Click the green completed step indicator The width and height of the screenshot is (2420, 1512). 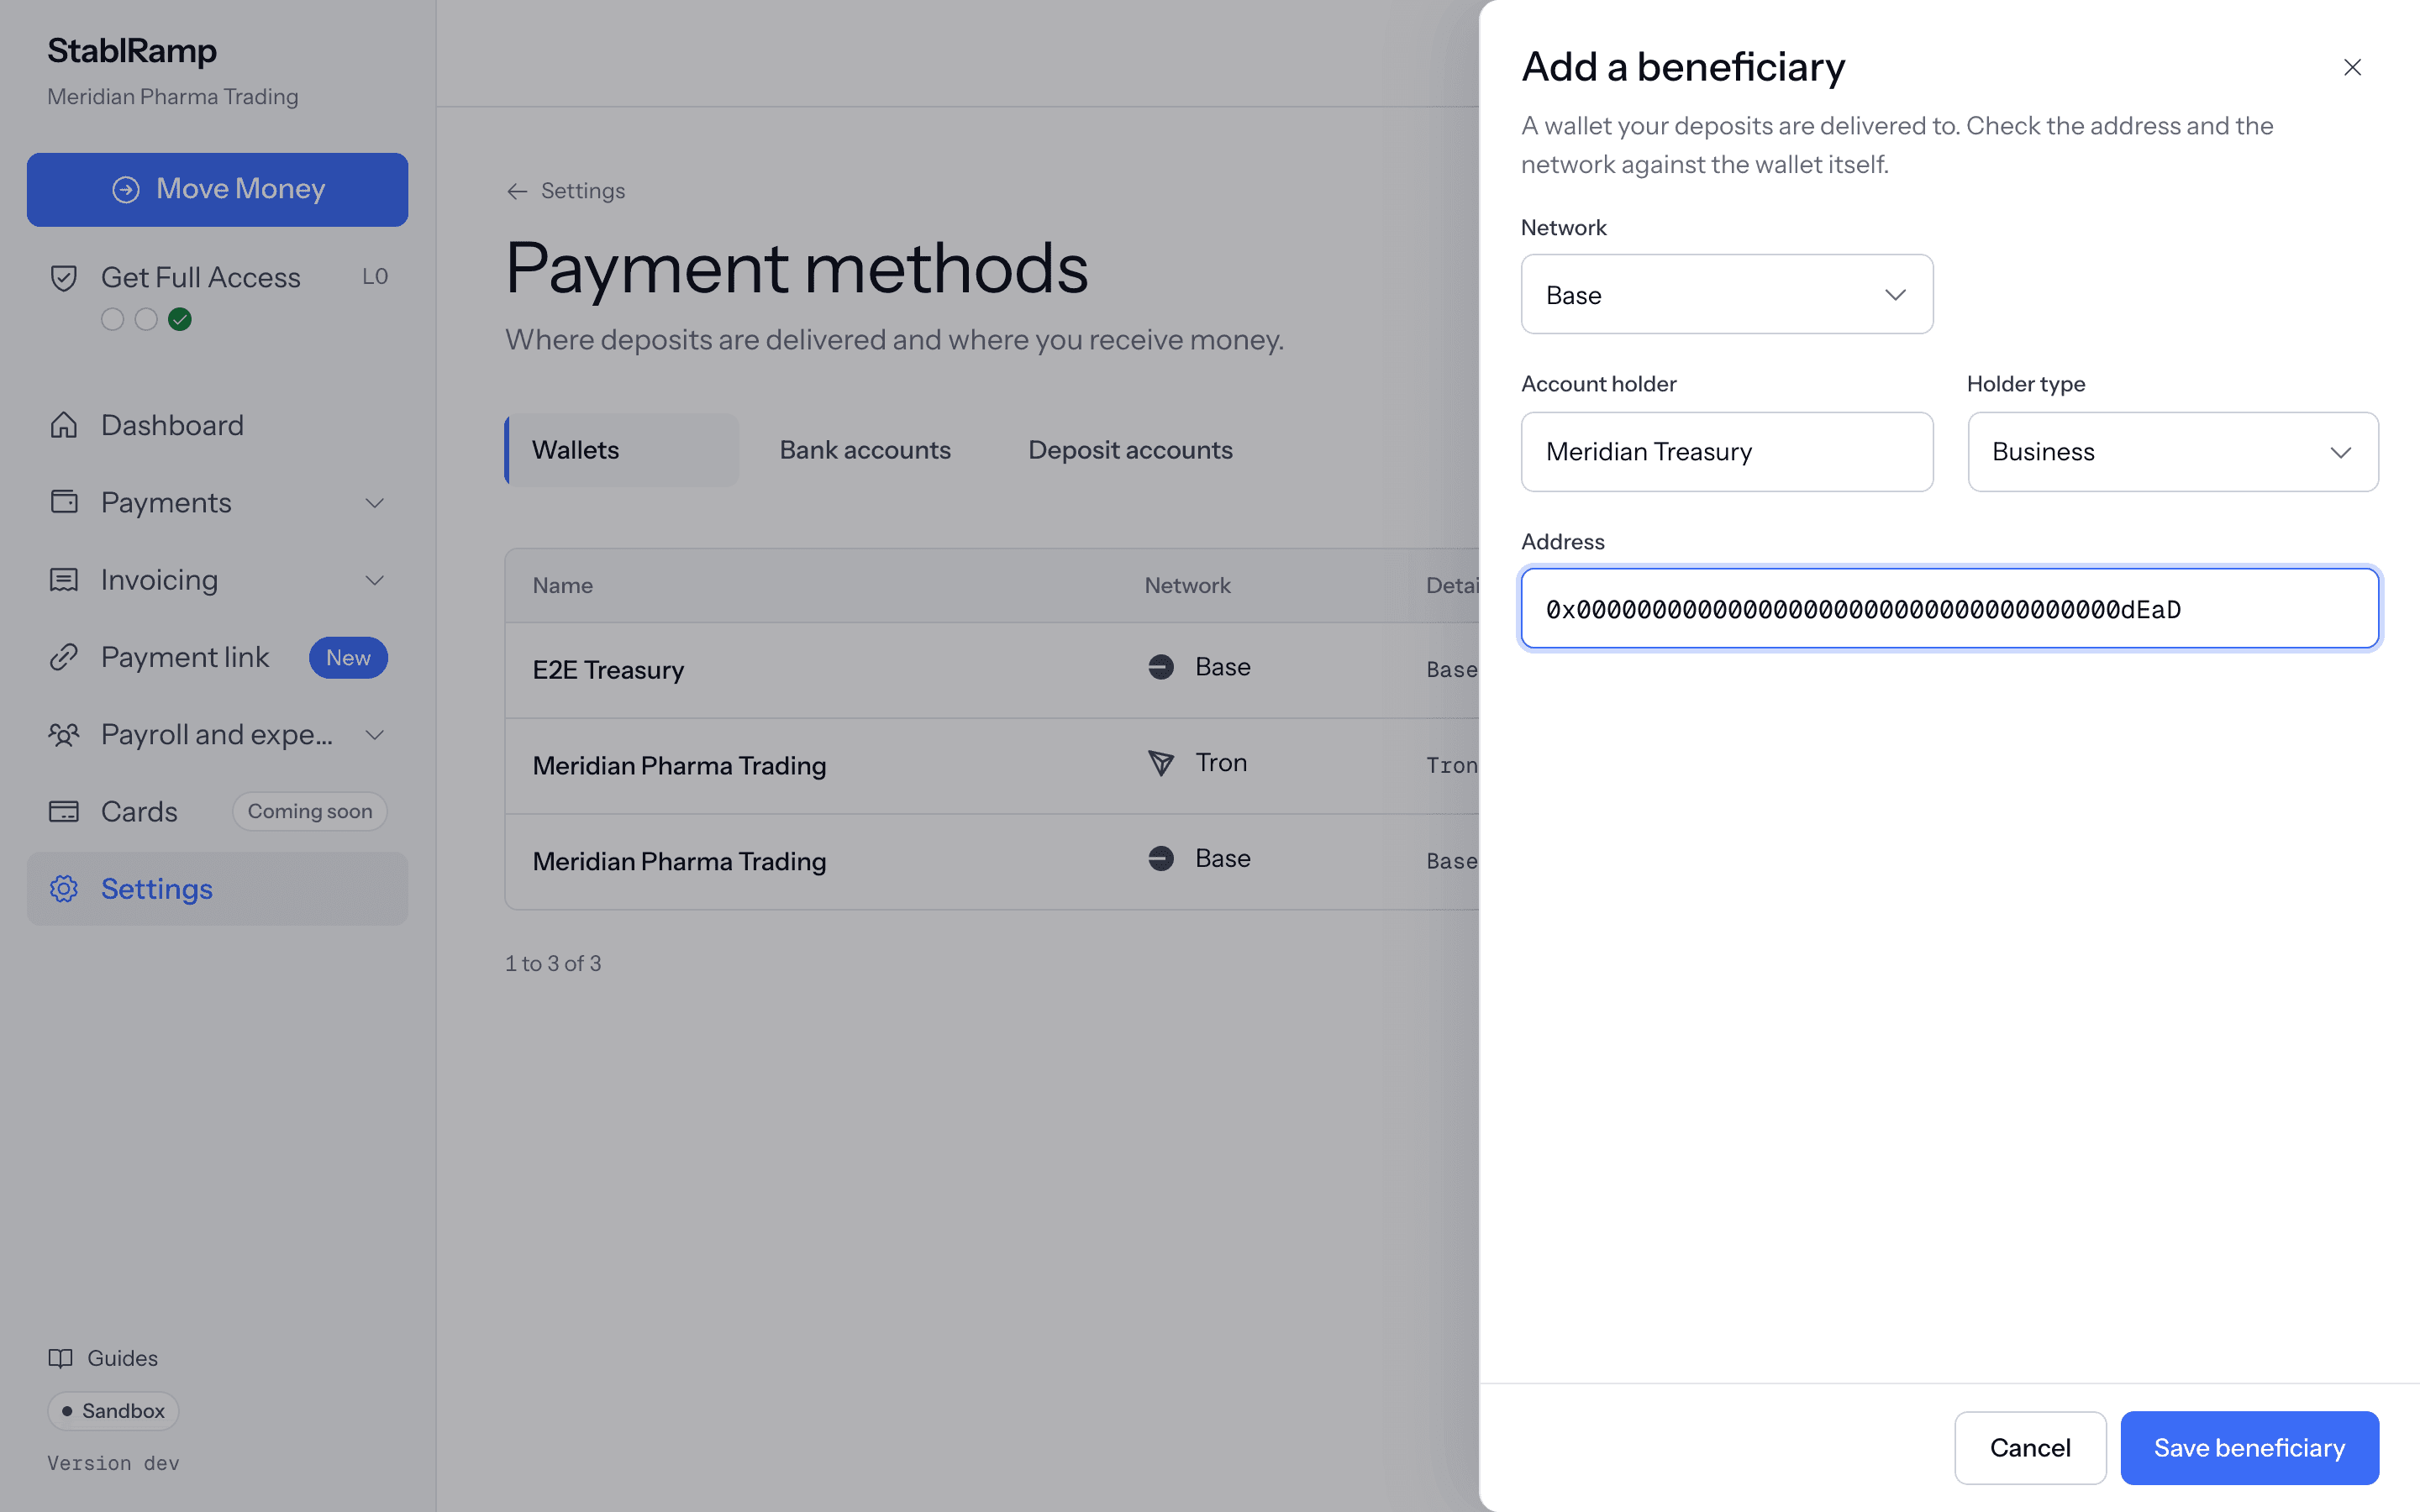180,319
